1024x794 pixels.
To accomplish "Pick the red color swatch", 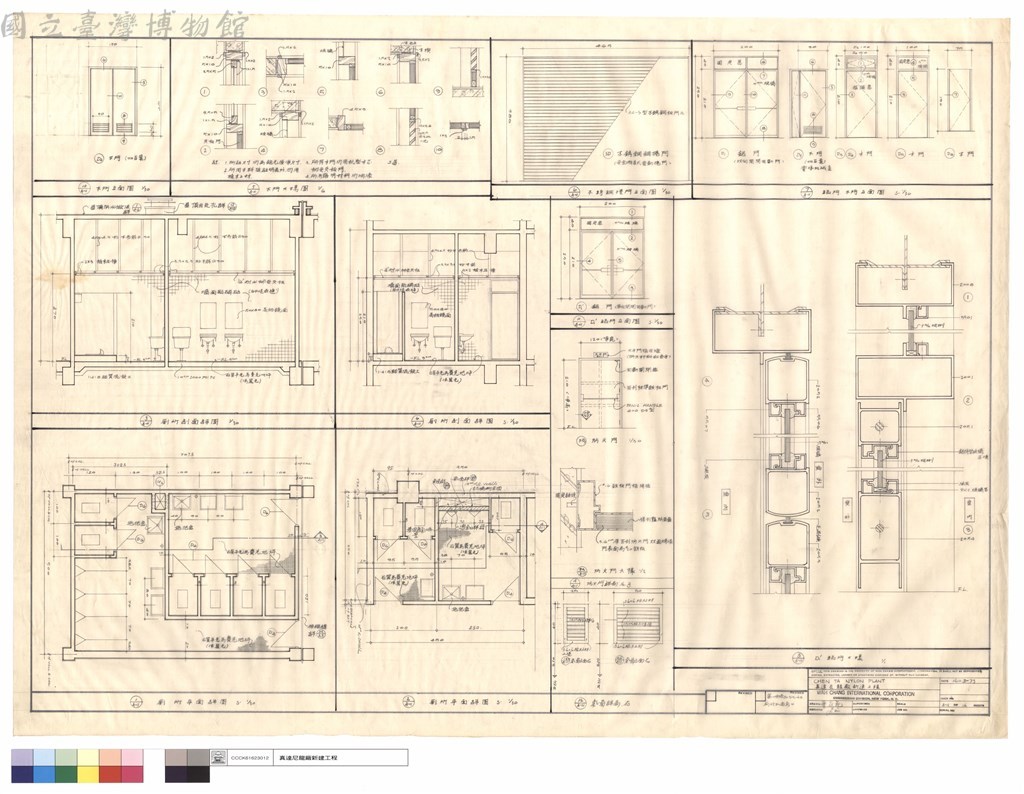I will 110,774.
